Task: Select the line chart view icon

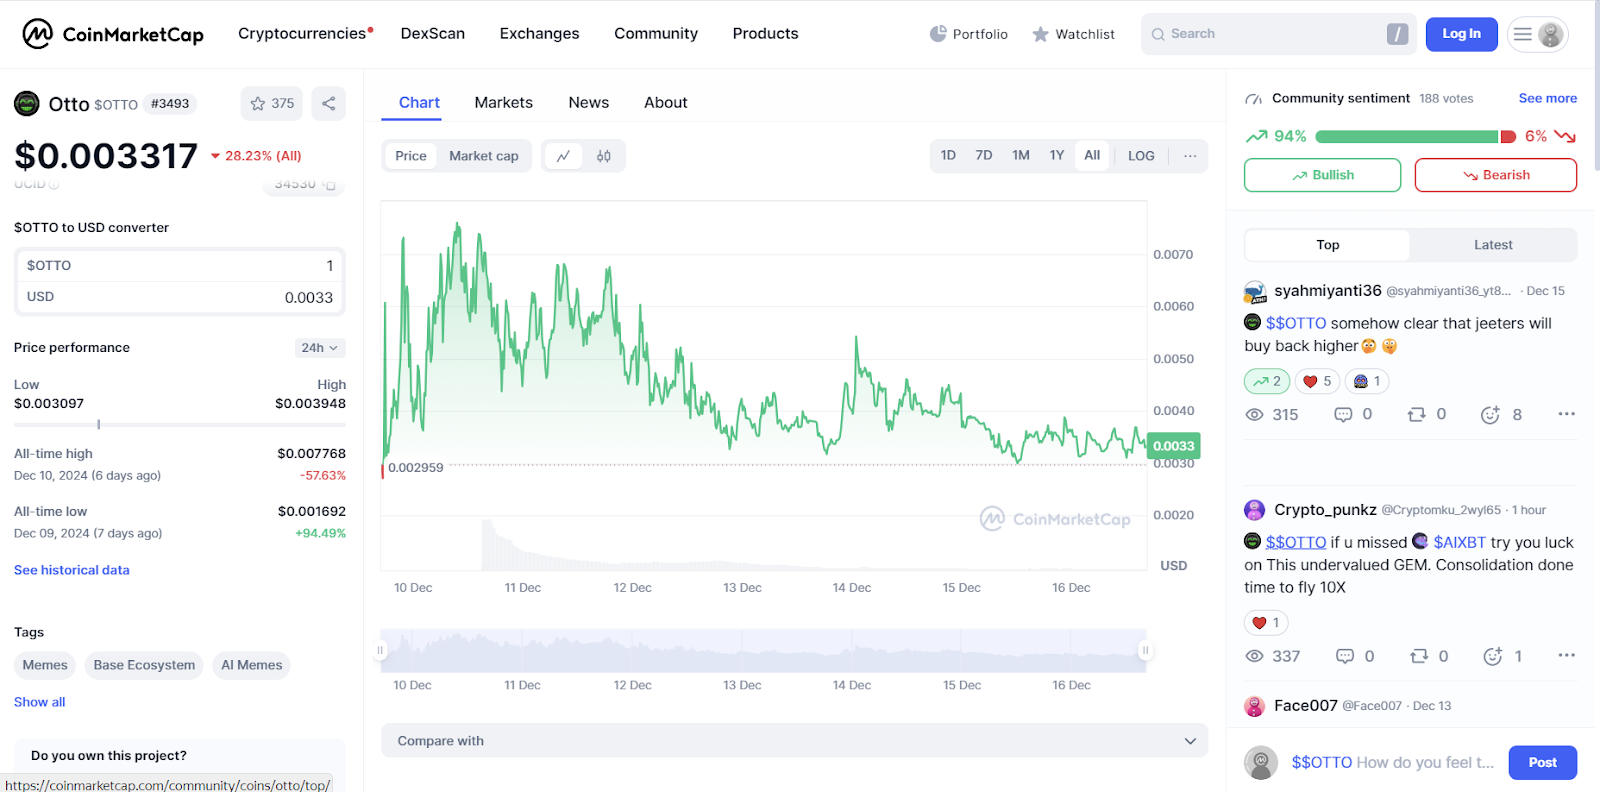Action: click(564, 156)
